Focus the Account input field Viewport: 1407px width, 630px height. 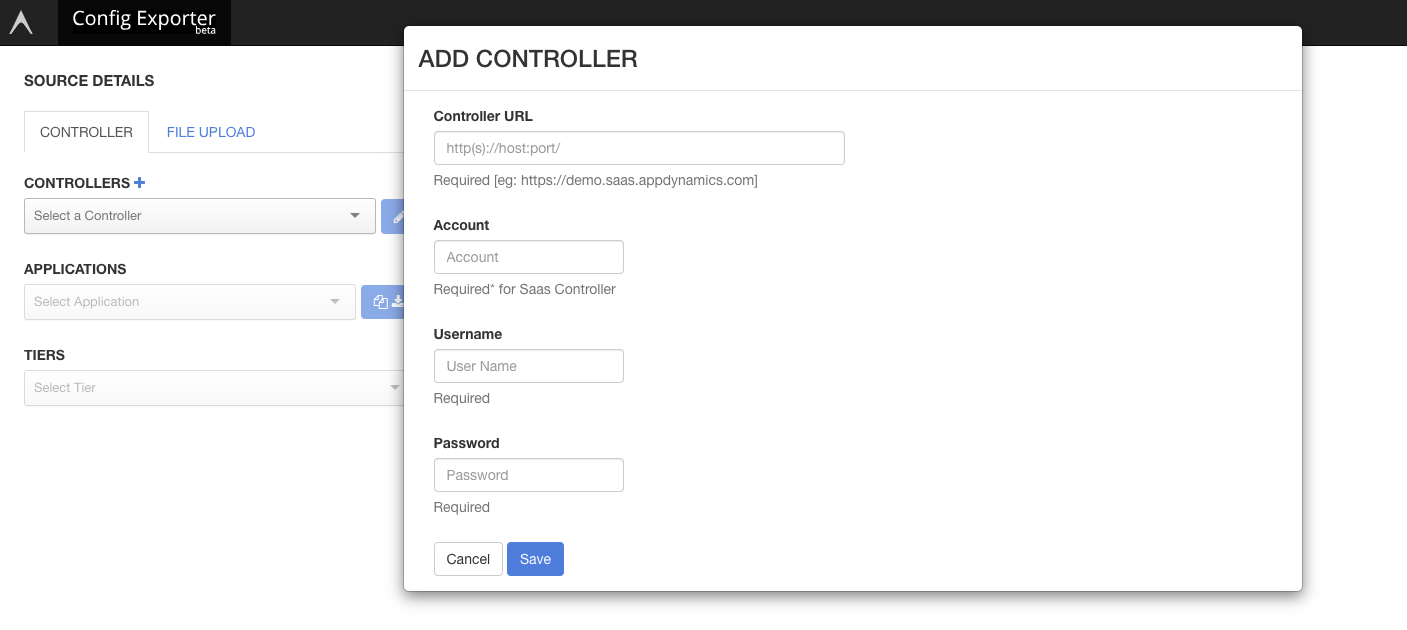coord(529,257)
